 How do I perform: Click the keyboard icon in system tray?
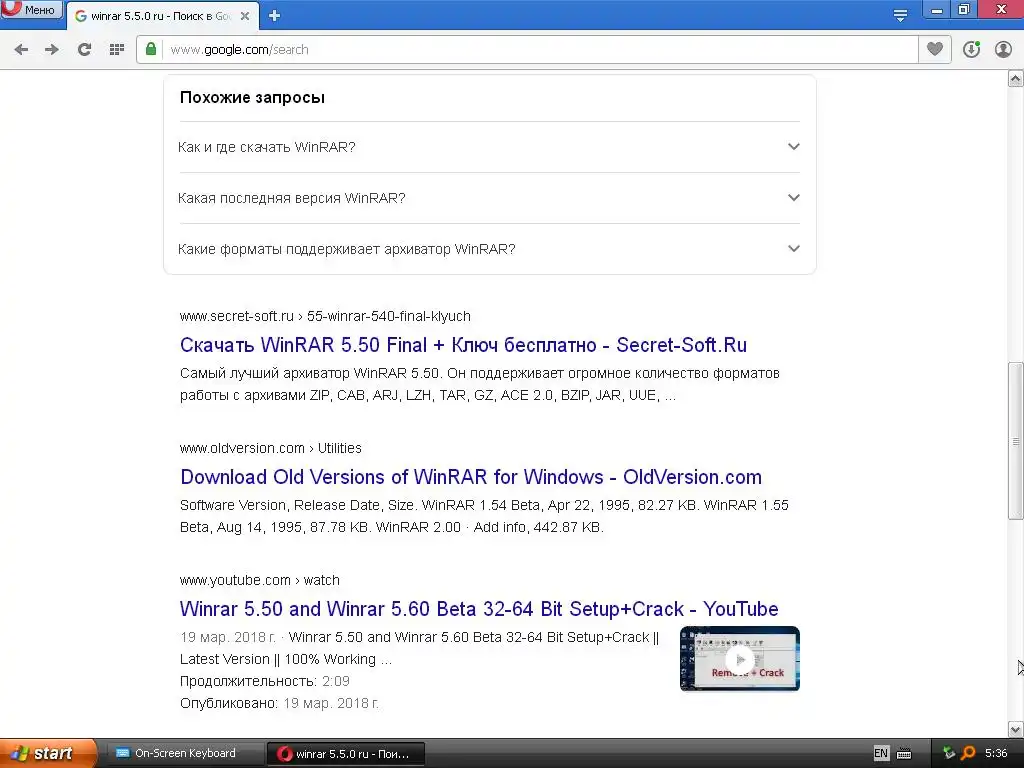coord(904,754)
